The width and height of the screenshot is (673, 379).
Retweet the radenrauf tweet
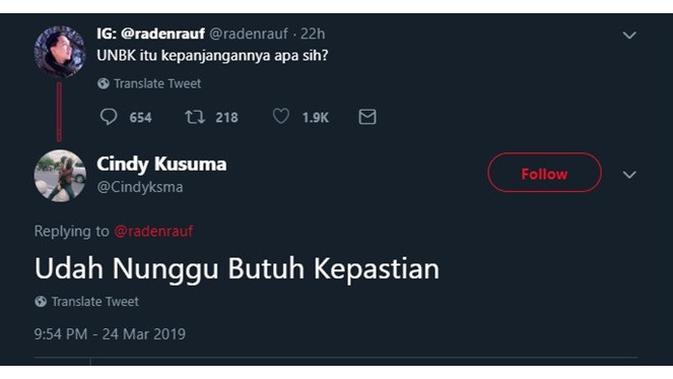(195, 117)
